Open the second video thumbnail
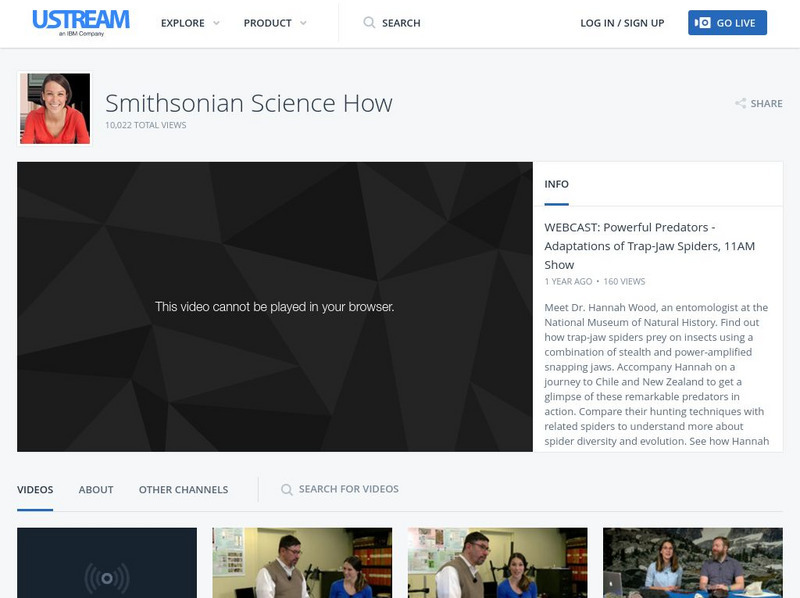Screen dimensions: 800x598 coord(302,563)
